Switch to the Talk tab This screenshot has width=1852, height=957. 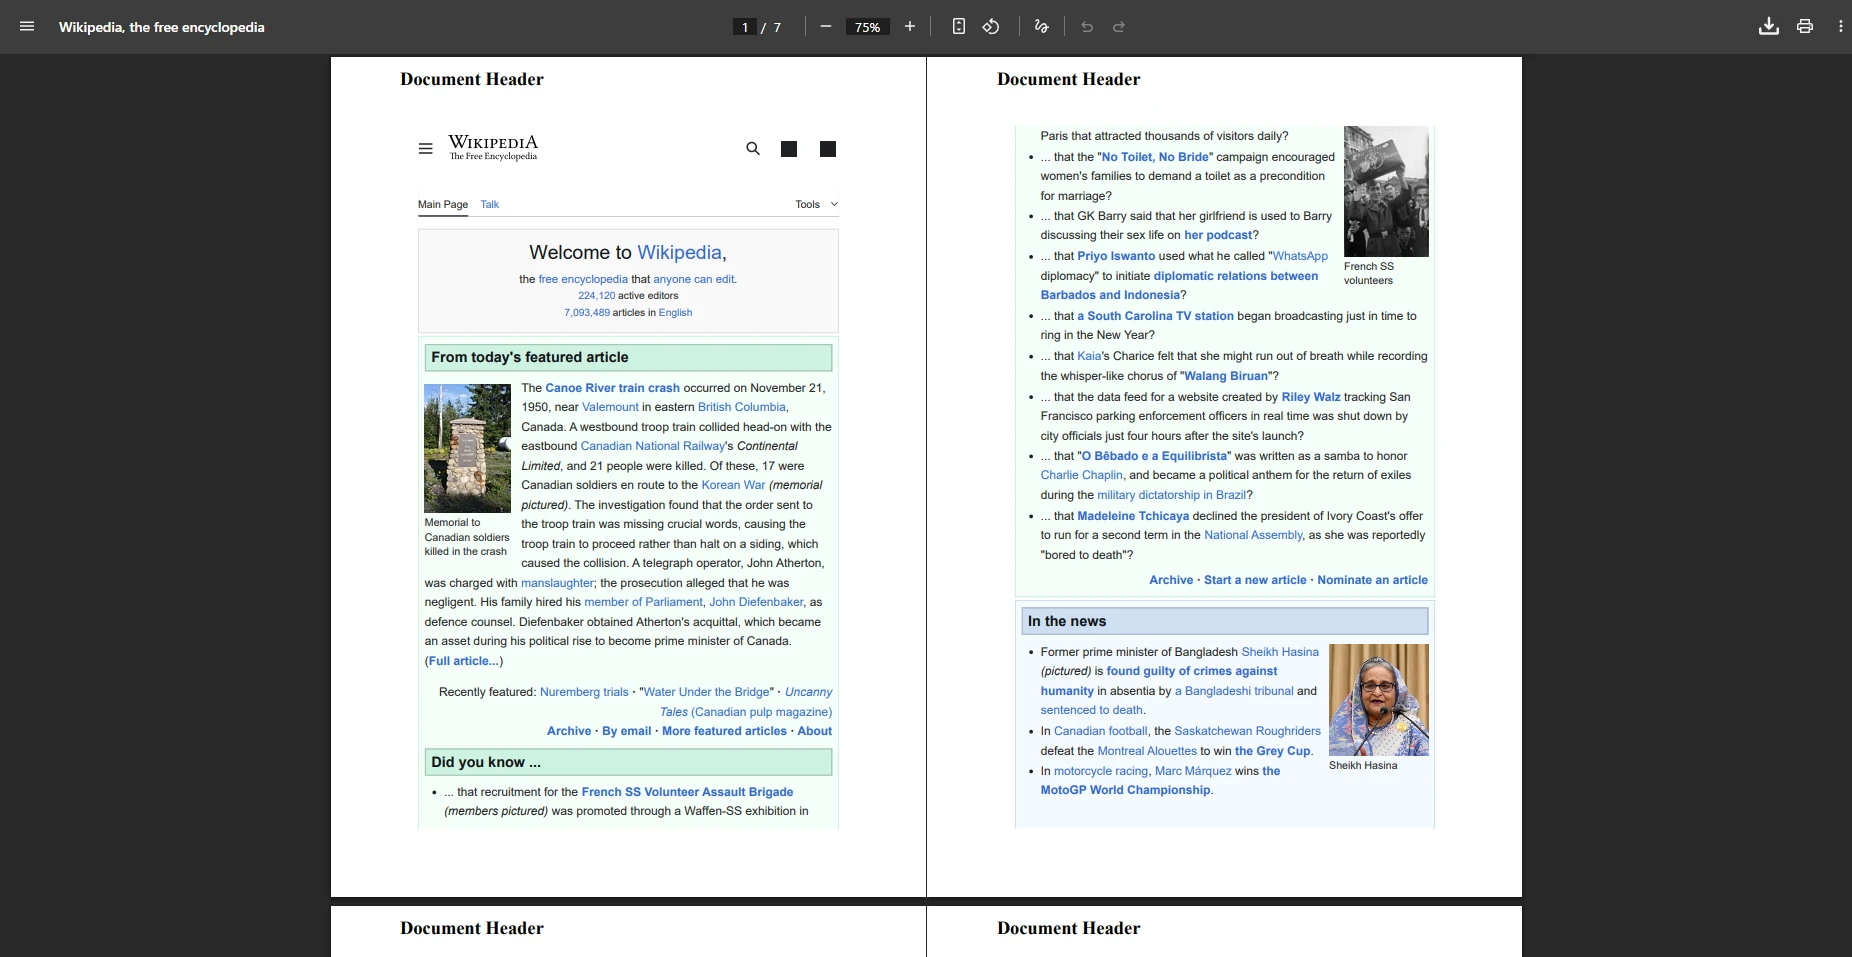[489, 204]
